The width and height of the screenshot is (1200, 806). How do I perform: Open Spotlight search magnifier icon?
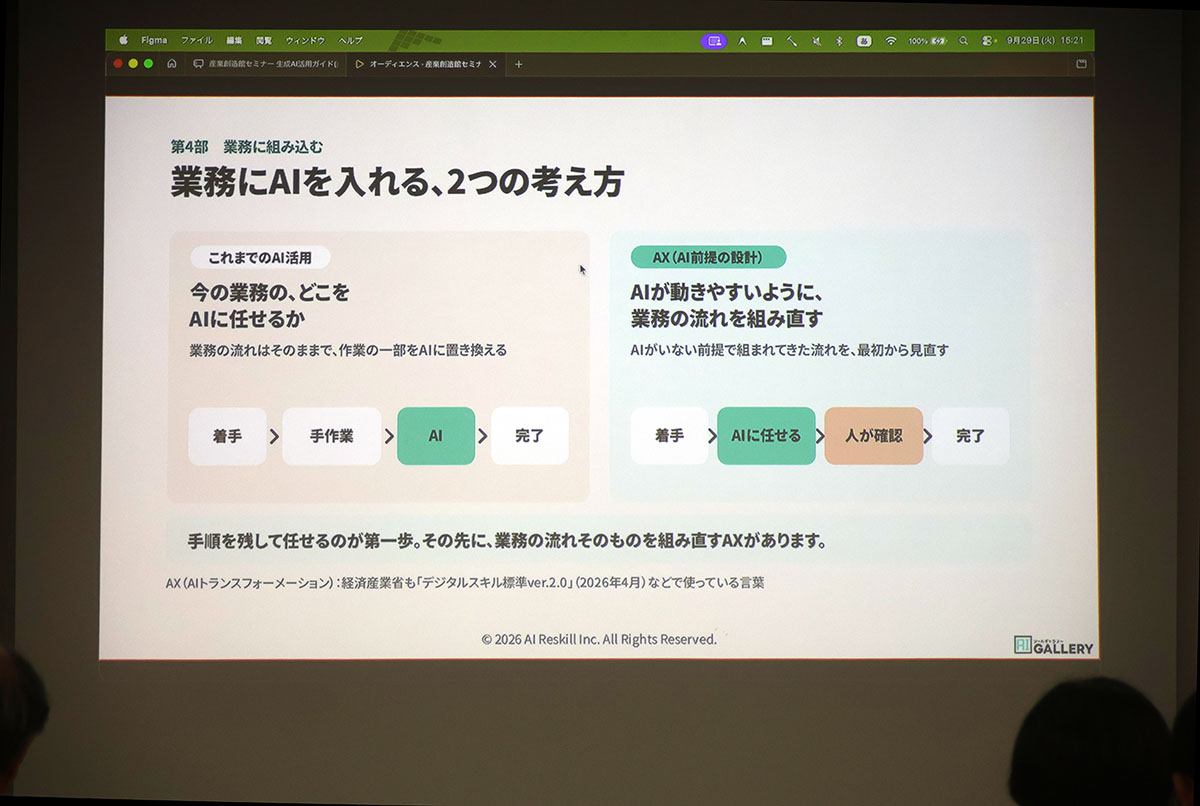coord(964,41)
